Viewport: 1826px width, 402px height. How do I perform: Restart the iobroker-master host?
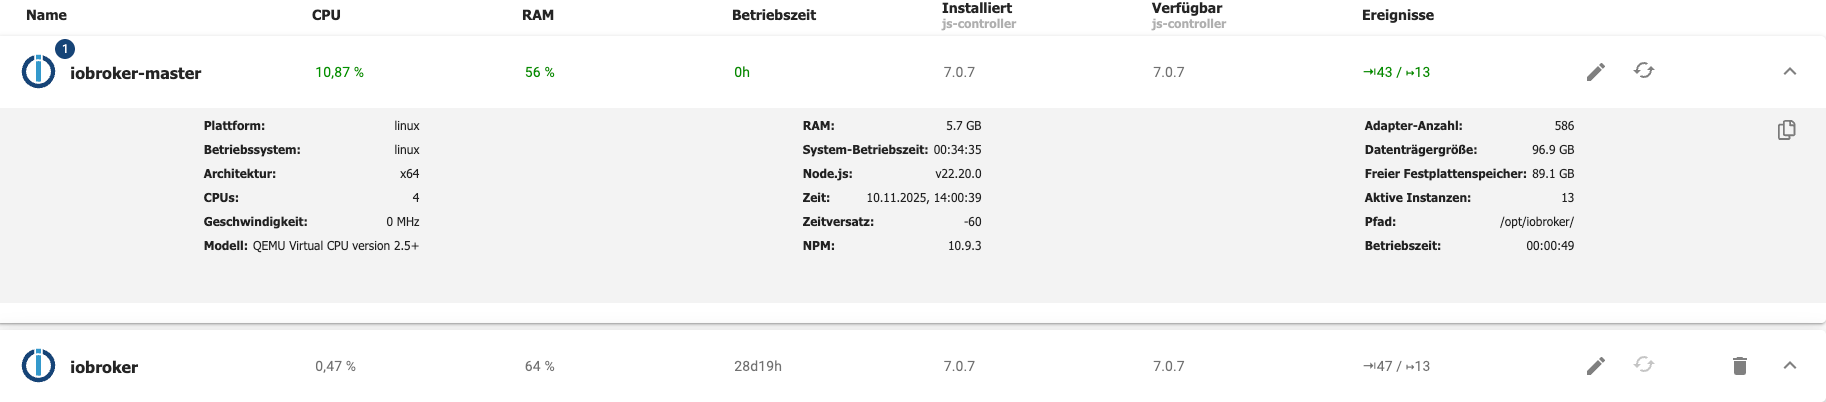coord(1644,71)
